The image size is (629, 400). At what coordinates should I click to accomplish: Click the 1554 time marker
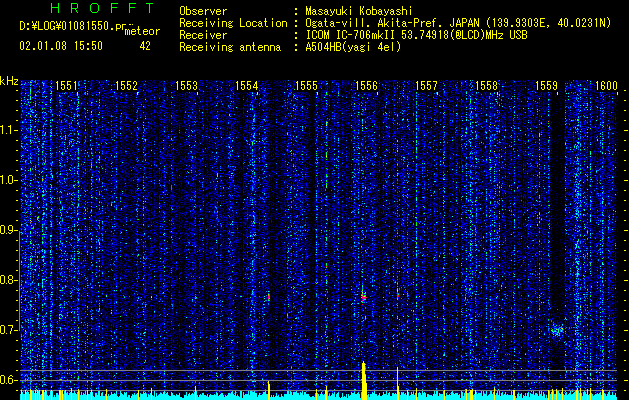246,86
